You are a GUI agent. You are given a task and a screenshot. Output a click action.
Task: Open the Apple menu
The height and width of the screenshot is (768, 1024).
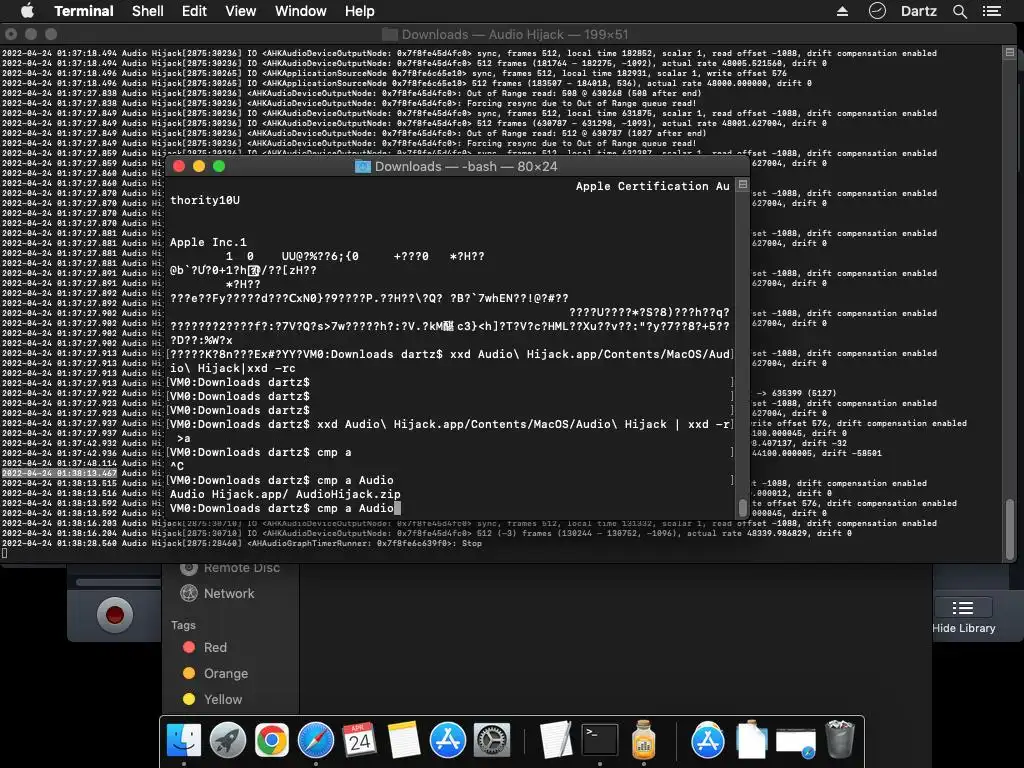[x=27, y=11]
